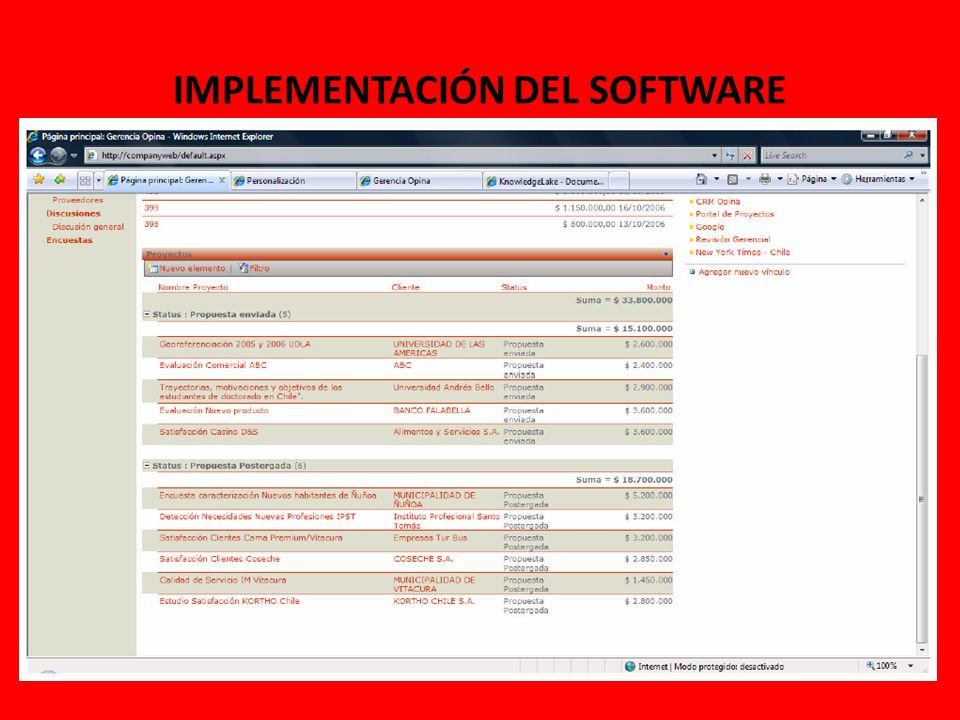
Task: Open Satisfacción Clientes Coseche project
Action: [219, 559]
